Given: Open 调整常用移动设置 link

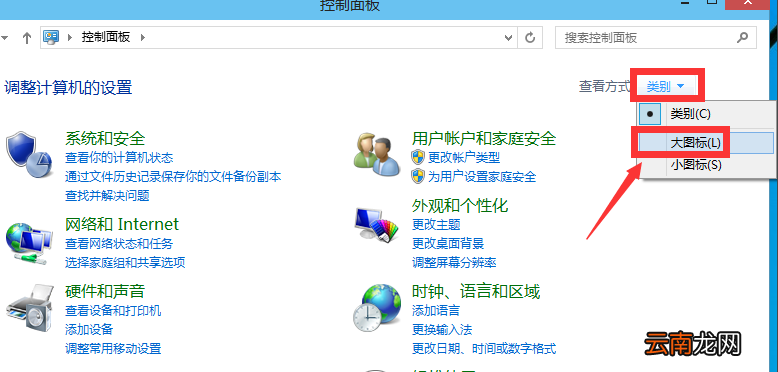Looking at the screenshot, I should point(113,349).
